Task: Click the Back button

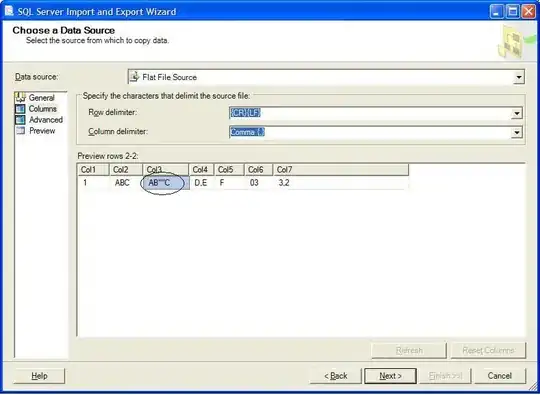Action: pyautogui.click(x=335, y=376)
